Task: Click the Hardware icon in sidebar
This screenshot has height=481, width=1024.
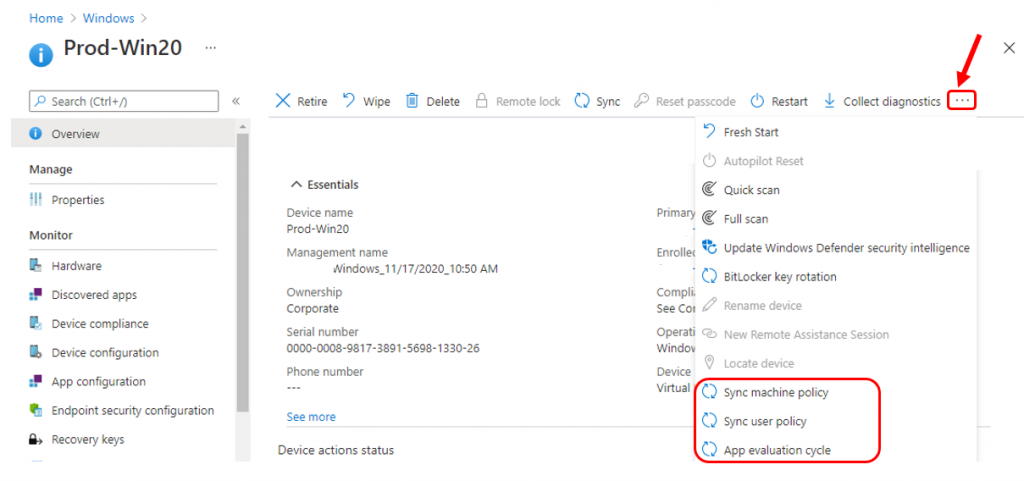Action: pyautogui.click(x=36, y=266)
